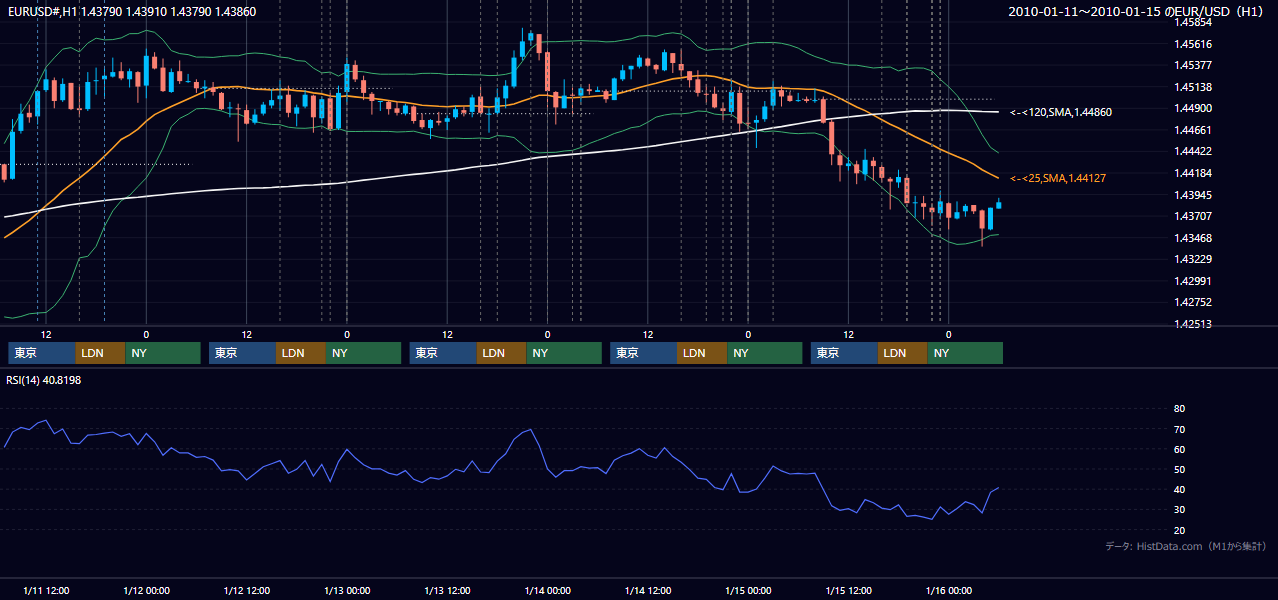
Task: Click price axis label 1.42752
Action: (1193, 302)
